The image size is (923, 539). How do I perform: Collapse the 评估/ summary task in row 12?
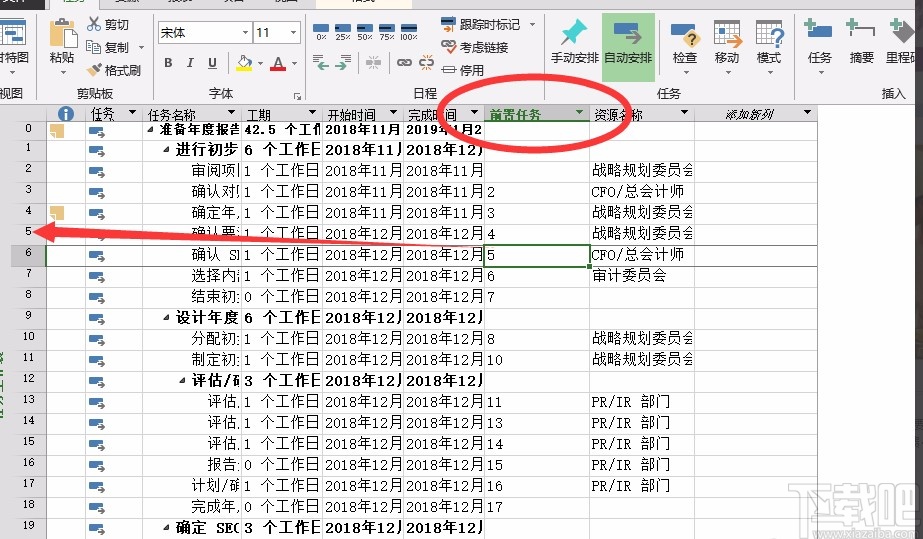pyautogui.click(x=182, y=381)
